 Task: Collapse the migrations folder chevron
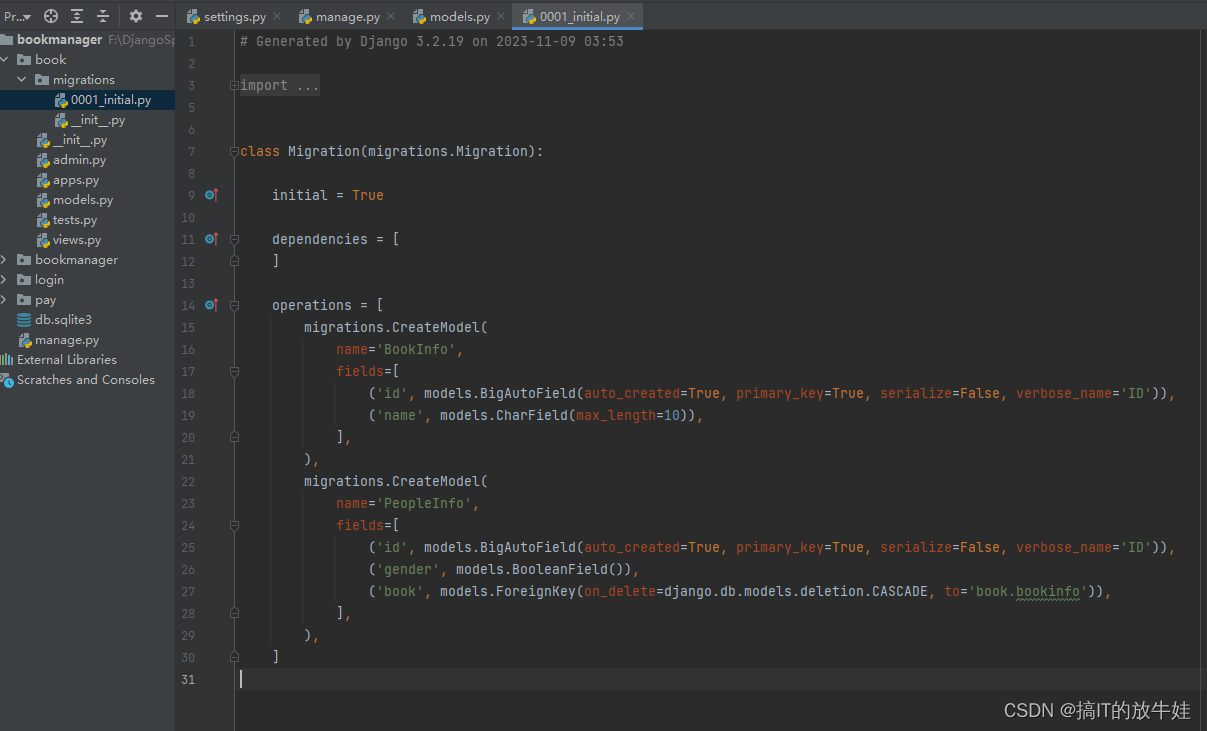click(x=22, y=80)
